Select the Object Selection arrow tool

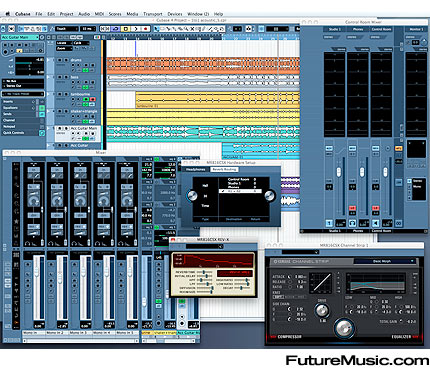click(157, 29)
